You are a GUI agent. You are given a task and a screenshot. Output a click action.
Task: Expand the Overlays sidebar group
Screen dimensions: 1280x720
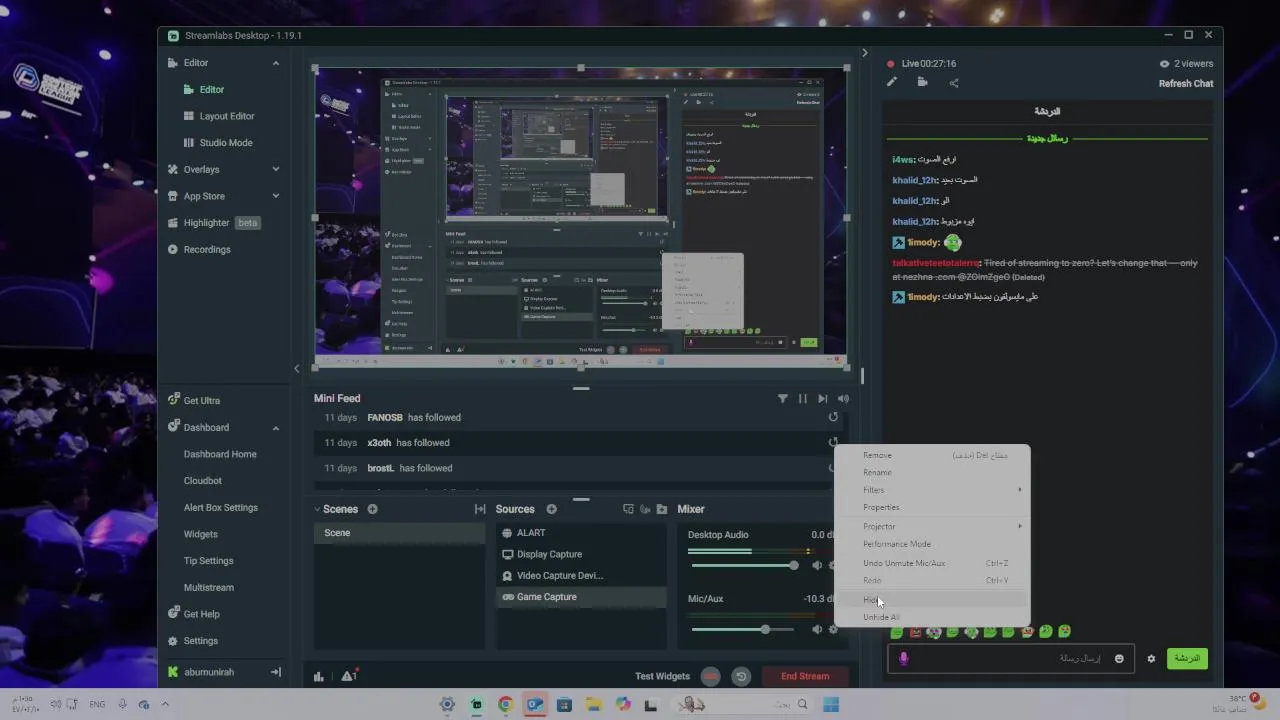(276, 169)
